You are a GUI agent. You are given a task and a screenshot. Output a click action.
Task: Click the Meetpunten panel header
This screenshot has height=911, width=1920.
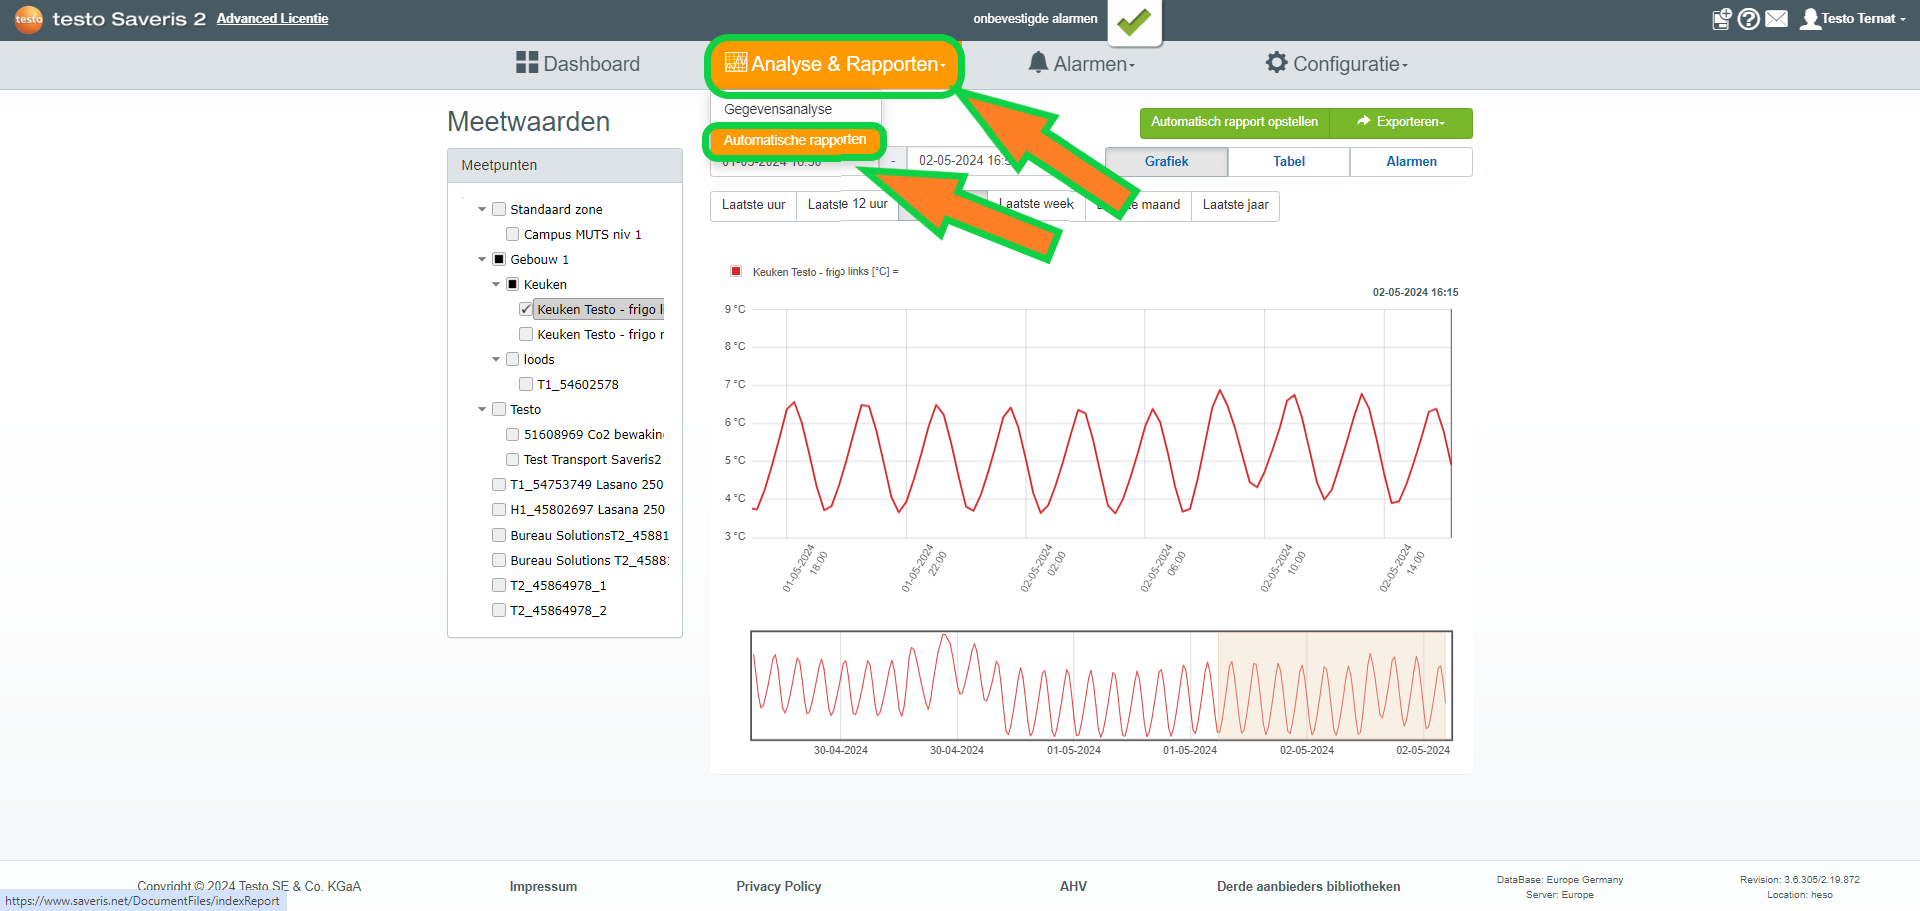[565, 165]
